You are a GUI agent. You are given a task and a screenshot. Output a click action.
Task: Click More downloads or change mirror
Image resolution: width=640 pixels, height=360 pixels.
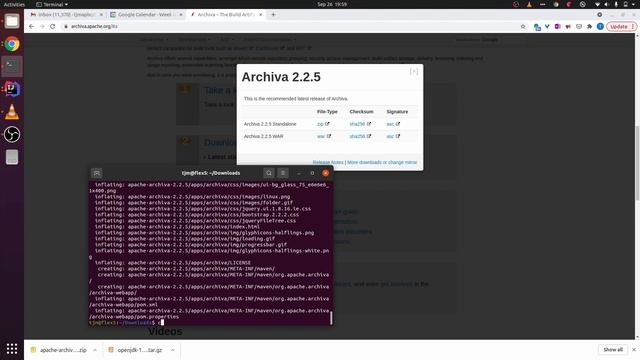click(x=382, y=162)
